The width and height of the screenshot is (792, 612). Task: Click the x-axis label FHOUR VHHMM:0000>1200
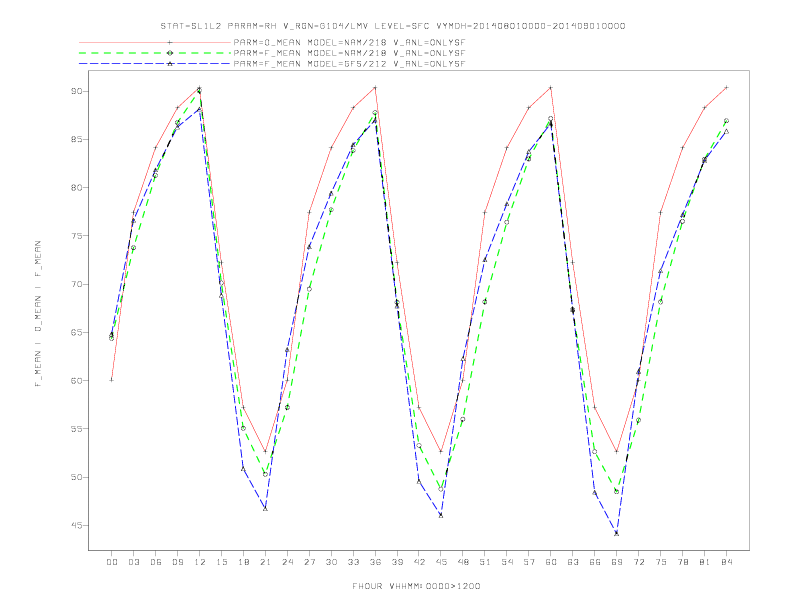click(x=416, y=586)
